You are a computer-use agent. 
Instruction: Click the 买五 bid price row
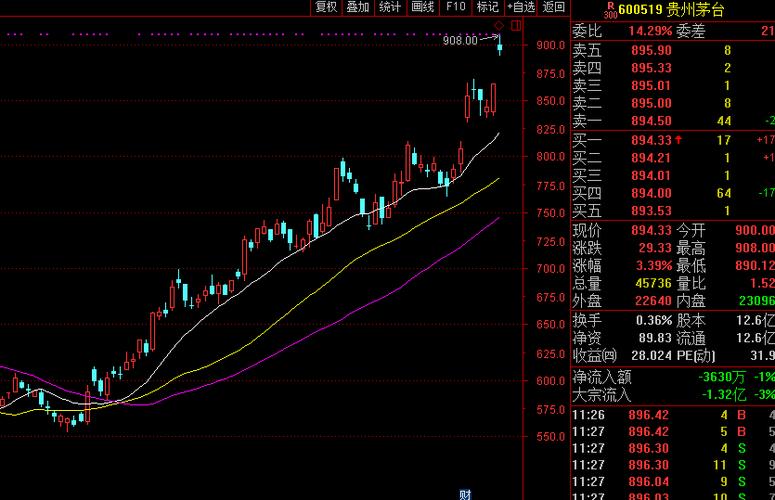650,211
